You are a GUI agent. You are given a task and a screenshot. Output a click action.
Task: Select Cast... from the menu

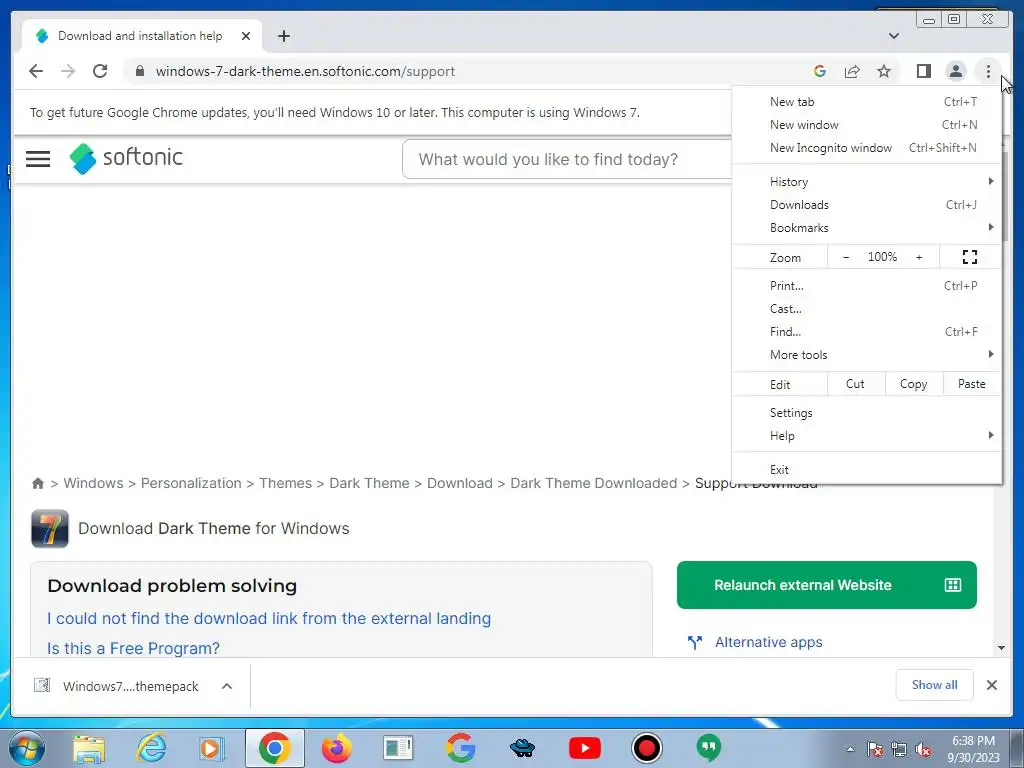(867, 309)
